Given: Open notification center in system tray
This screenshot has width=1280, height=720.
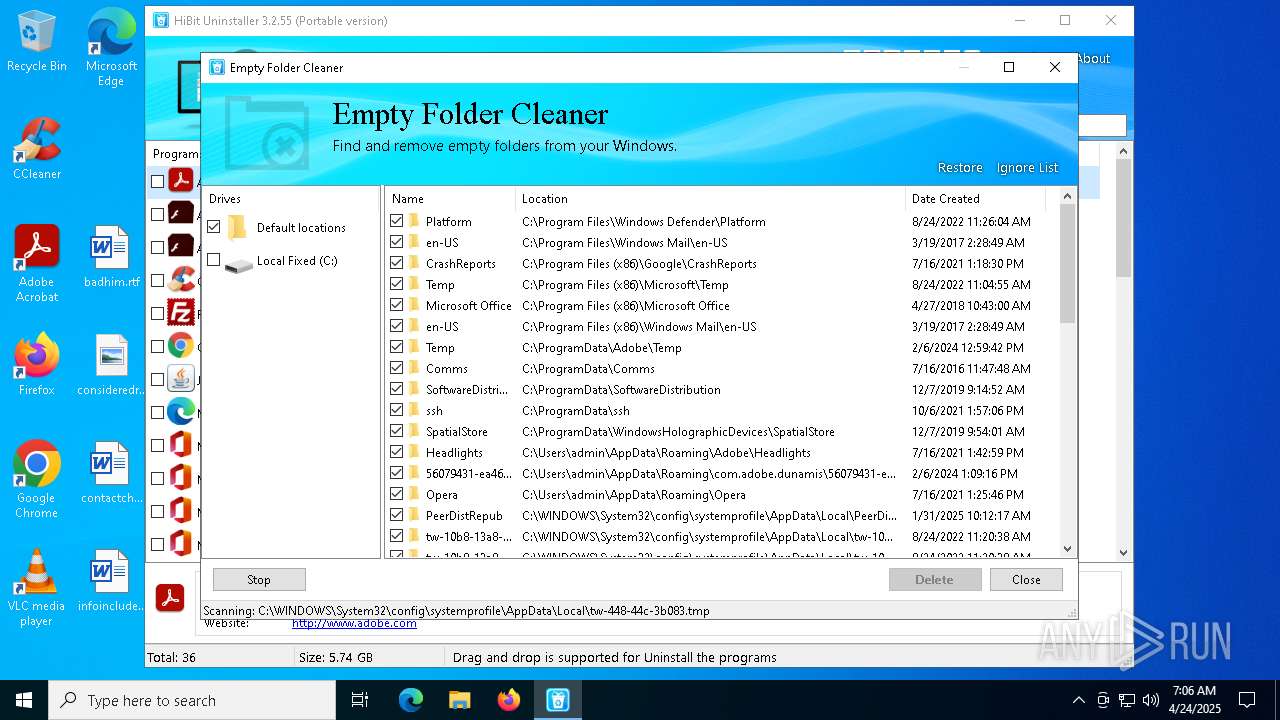Looking at the screenshot, I should click(1247, 700).
